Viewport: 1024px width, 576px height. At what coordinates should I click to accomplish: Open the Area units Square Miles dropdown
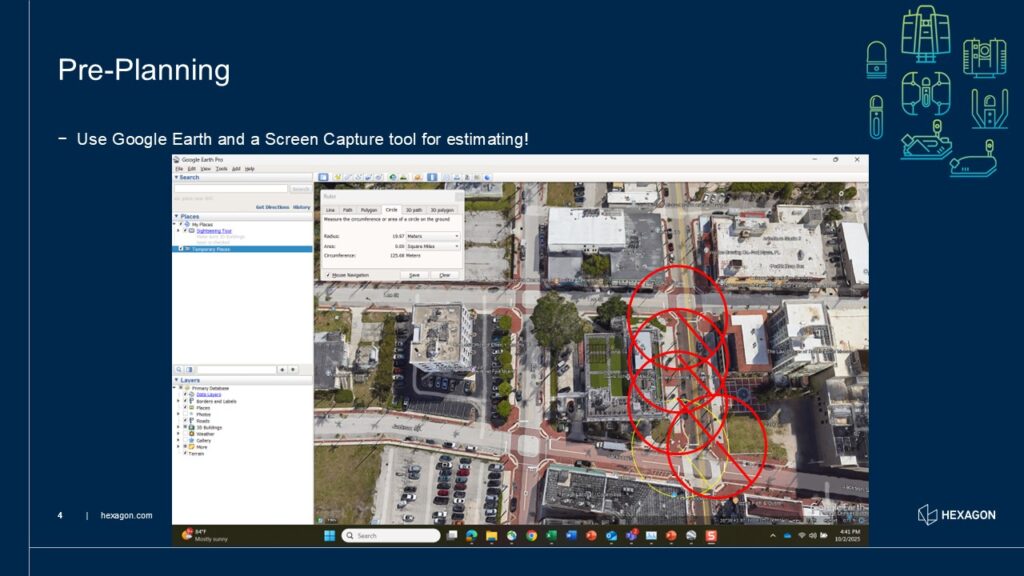coord(433,245)
